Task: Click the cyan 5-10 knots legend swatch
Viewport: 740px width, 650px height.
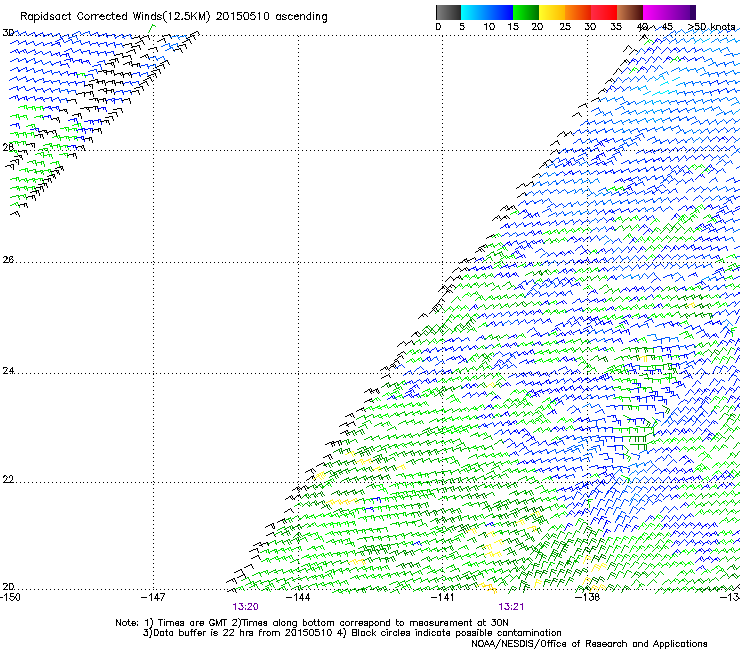Action: pos(474,12)
